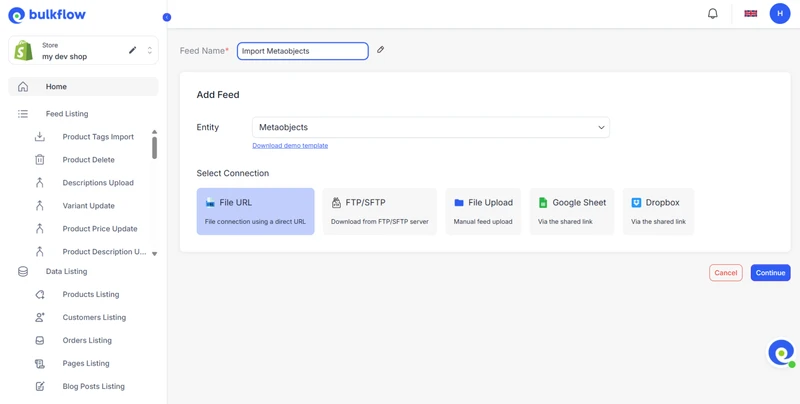Image resolution: width=800 pixels, height=404 pixels.
Task: Click the Product Price Update icon
Action: (40, 229)
